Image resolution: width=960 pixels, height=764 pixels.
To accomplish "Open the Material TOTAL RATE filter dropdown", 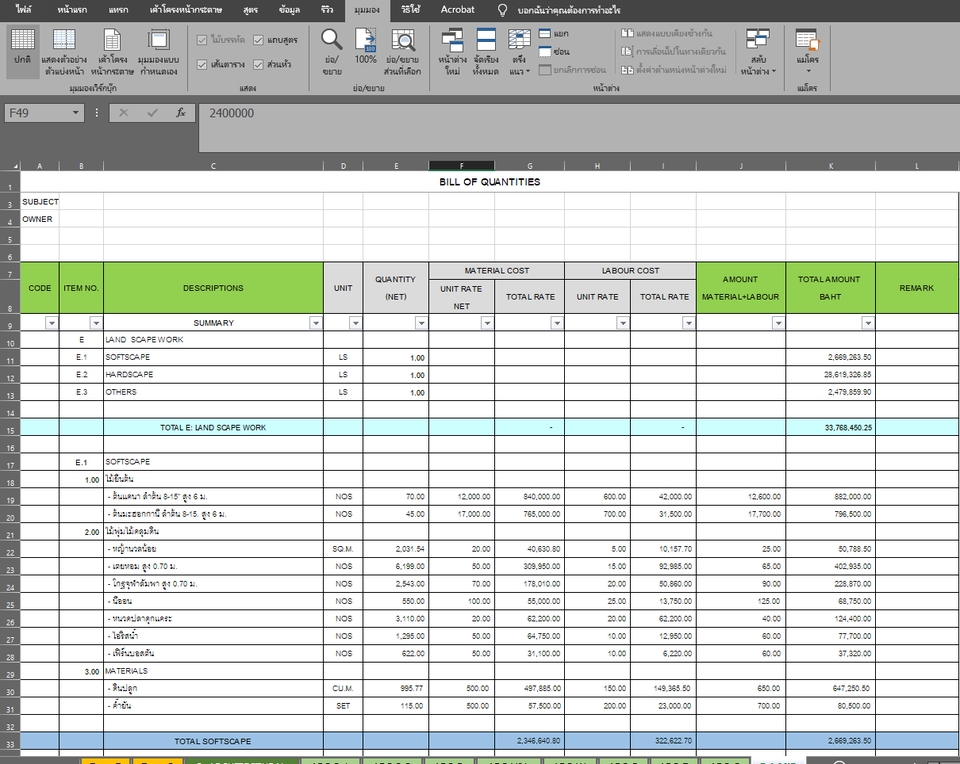I will pyautogui.click(x=557, y=323).
